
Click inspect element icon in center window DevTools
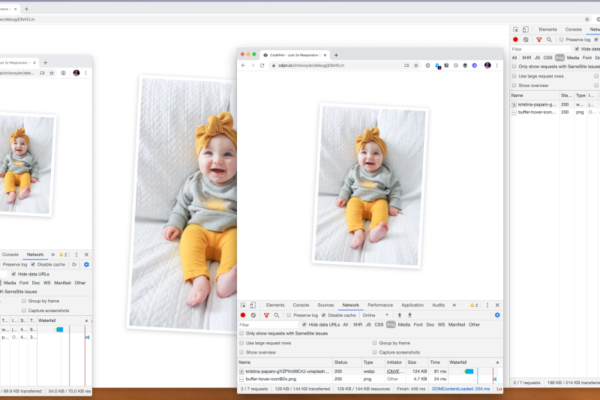tap(243, 305)
